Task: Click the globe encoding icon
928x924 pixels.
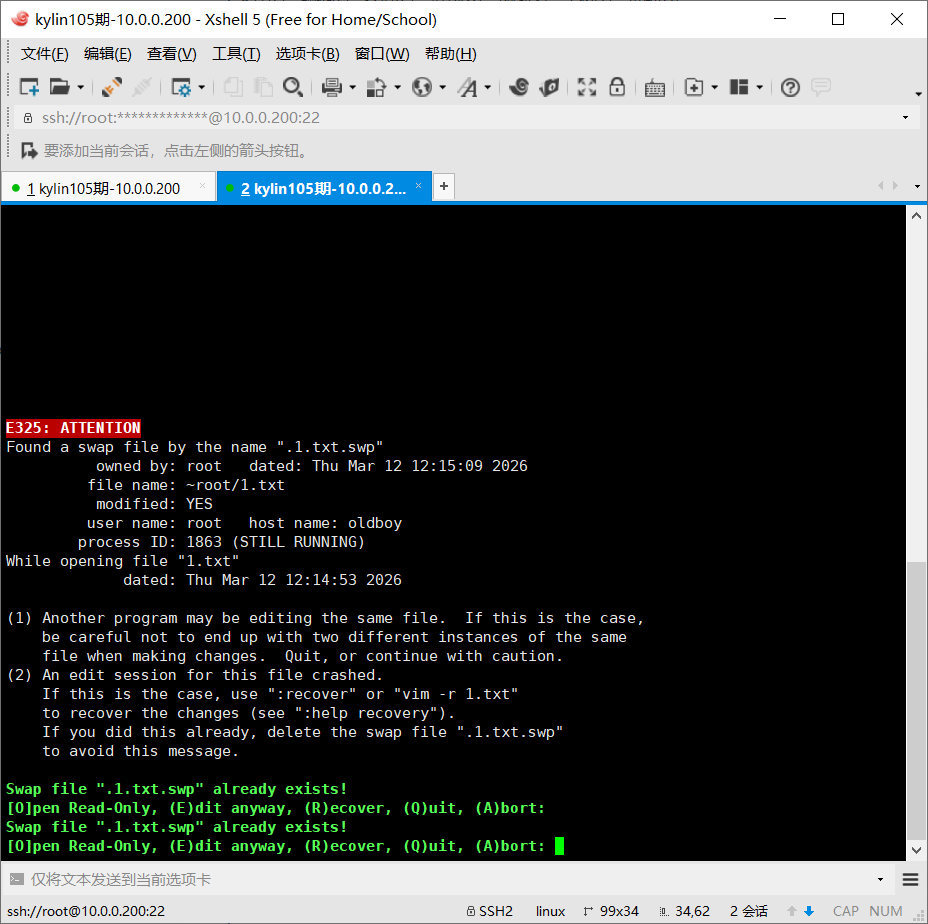Action: tap(422, 88)
